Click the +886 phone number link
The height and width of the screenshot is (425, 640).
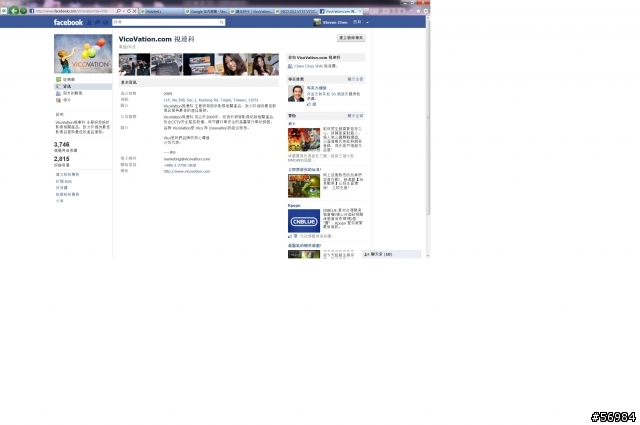(x=180, y=165)
